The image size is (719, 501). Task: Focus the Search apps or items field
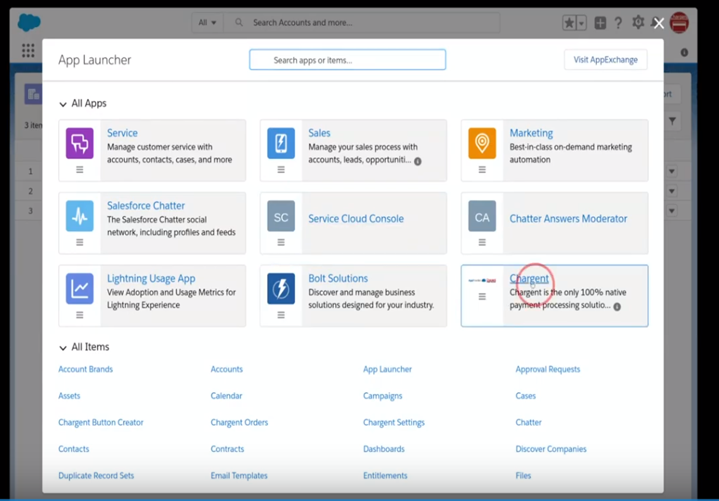(x=347, y=60)
